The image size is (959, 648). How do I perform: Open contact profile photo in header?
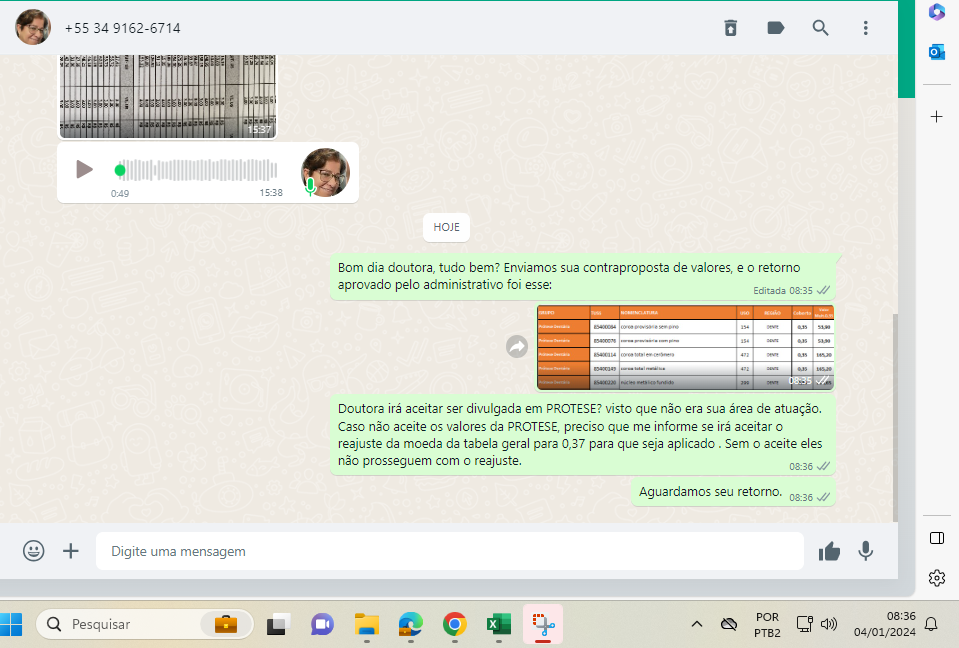[33, 27]
